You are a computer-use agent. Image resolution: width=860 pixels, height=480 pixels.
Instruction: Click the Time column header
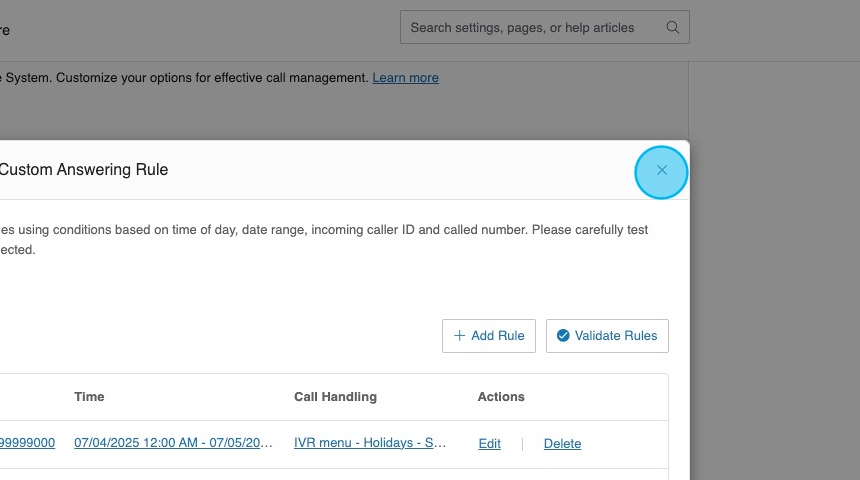[x=89, y=397]
